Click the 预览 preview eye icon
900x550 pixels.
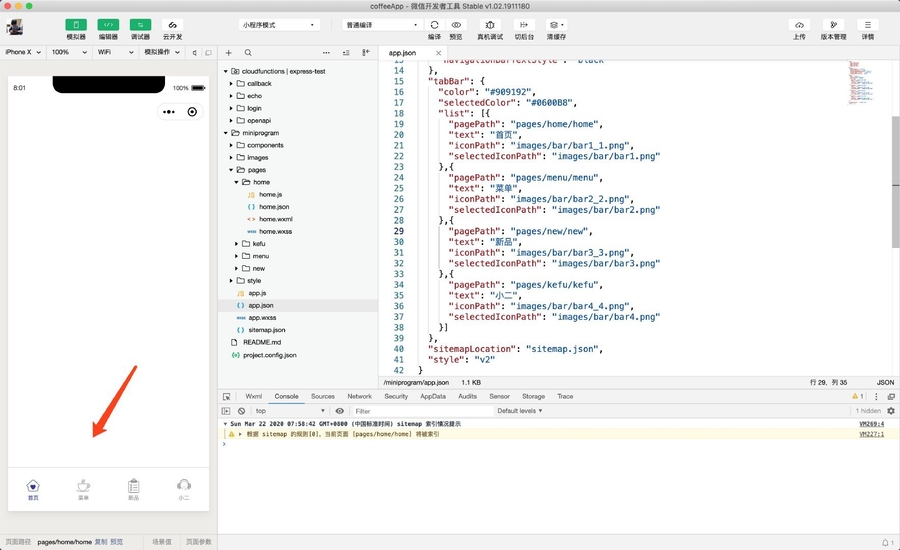pyautogui.click(x=456, y=25)
